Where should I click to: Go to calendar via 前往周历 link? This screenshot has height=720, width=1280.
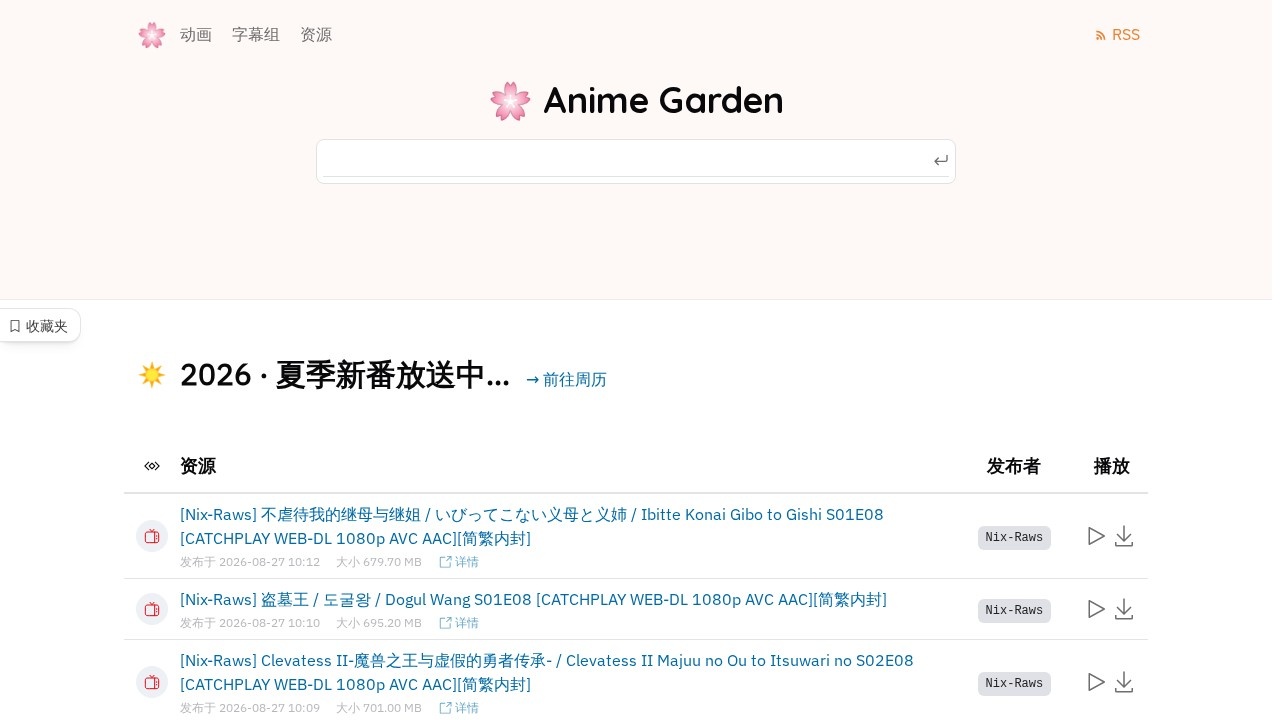(x=566, y=380)
